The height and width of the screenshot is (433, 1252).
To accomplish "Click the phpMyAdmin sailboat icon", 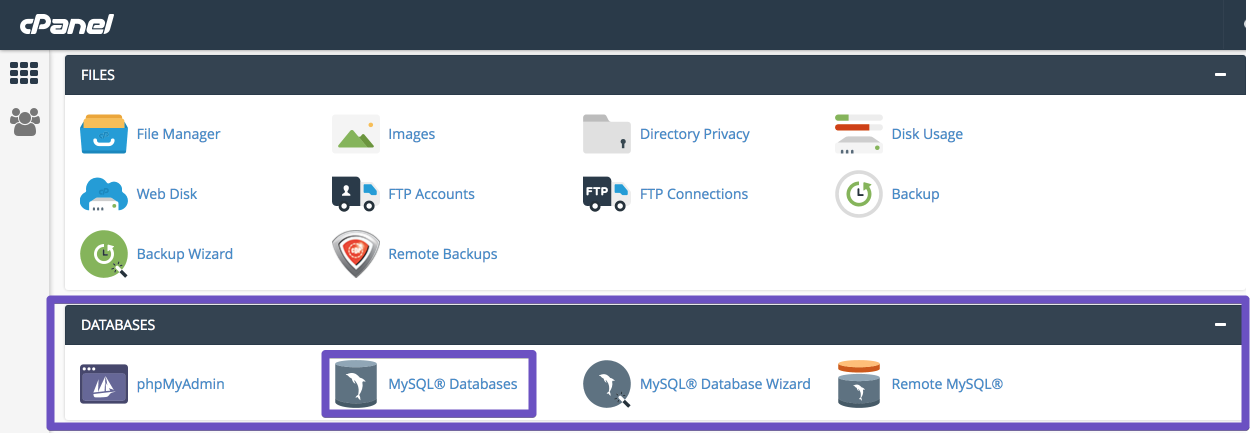I will click(x=104, y=384).
